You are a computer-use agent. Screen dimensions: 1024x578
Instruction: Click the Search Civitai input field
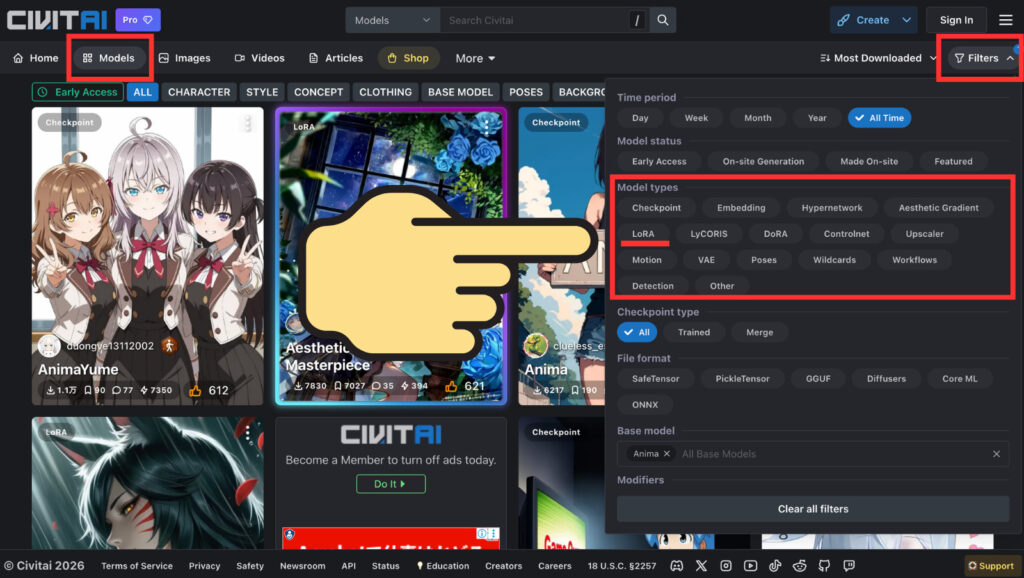[535, 20]
